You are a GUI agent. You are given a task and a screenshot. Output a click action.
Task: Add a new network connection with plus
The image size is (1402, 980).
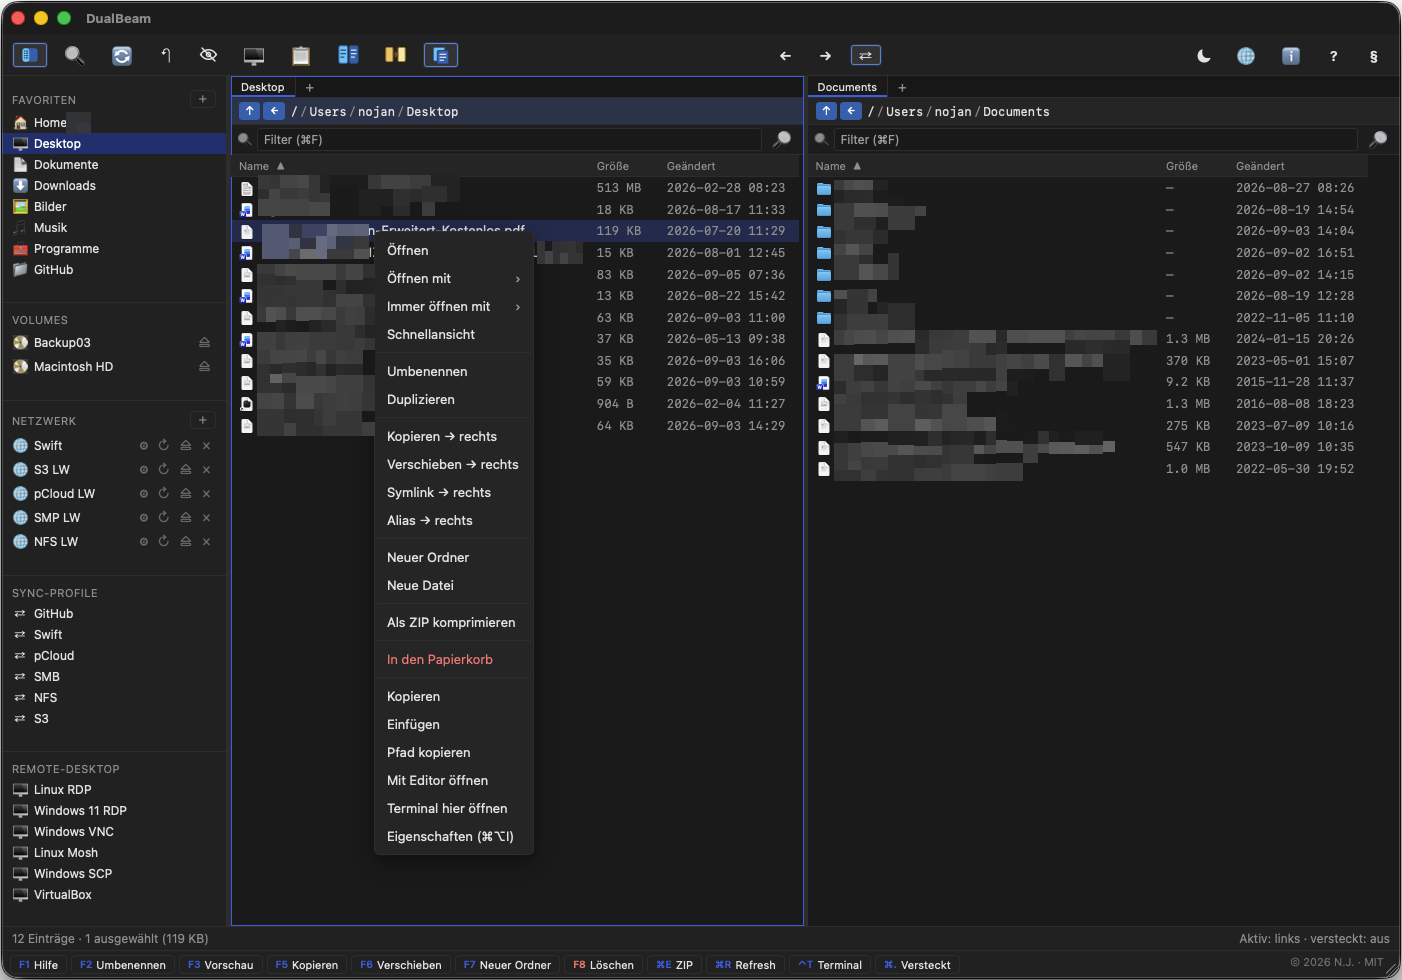point(203,420)
